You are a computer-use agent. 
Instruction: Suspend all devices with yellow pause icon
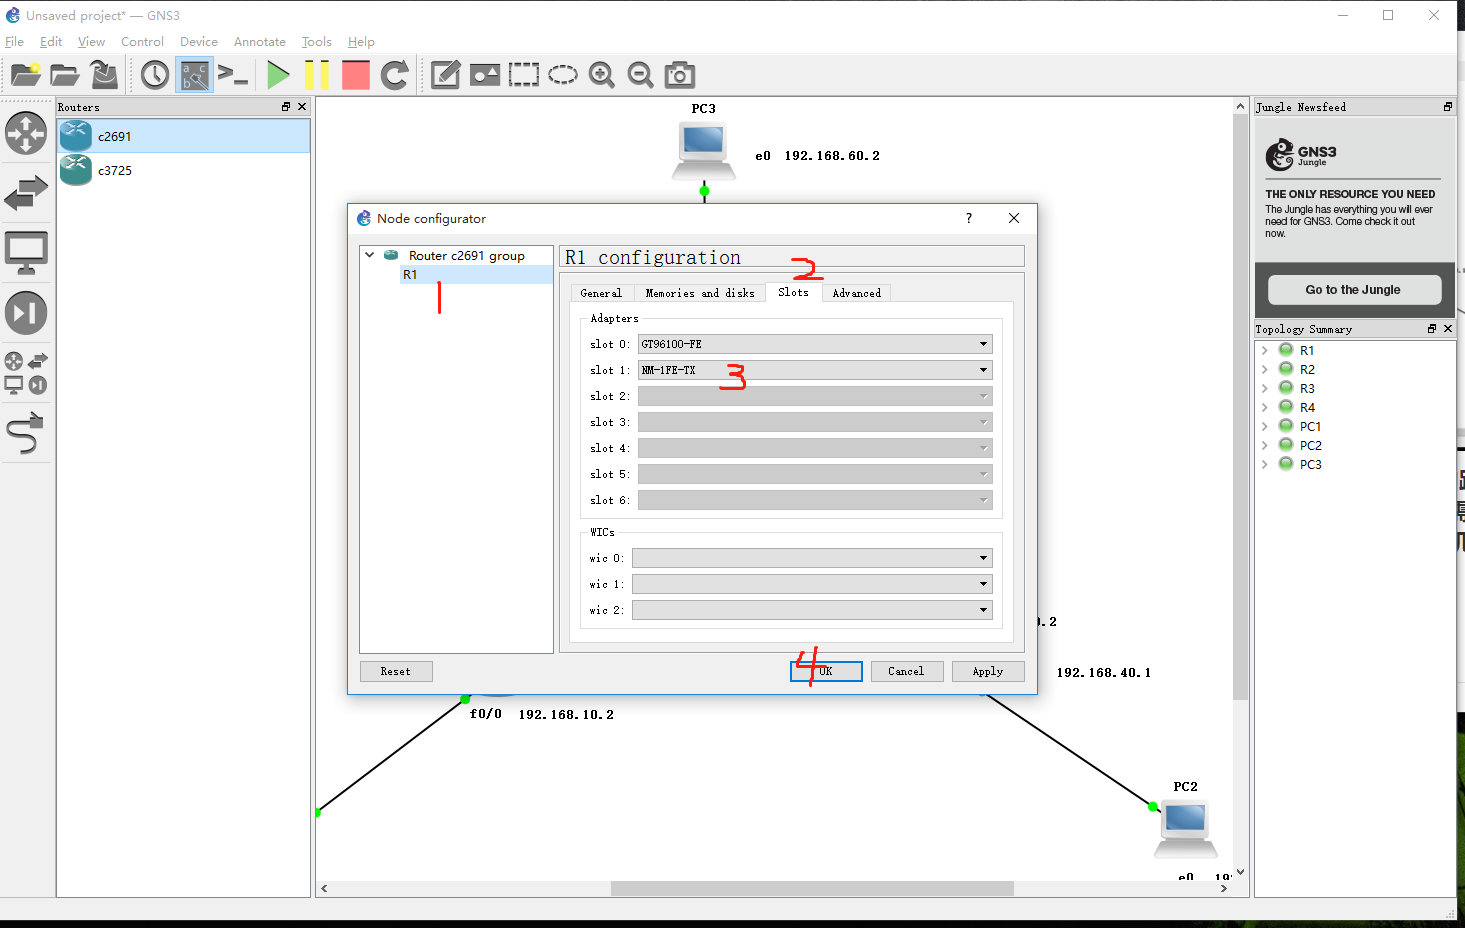pyautogui.click(x=317, y=75)
